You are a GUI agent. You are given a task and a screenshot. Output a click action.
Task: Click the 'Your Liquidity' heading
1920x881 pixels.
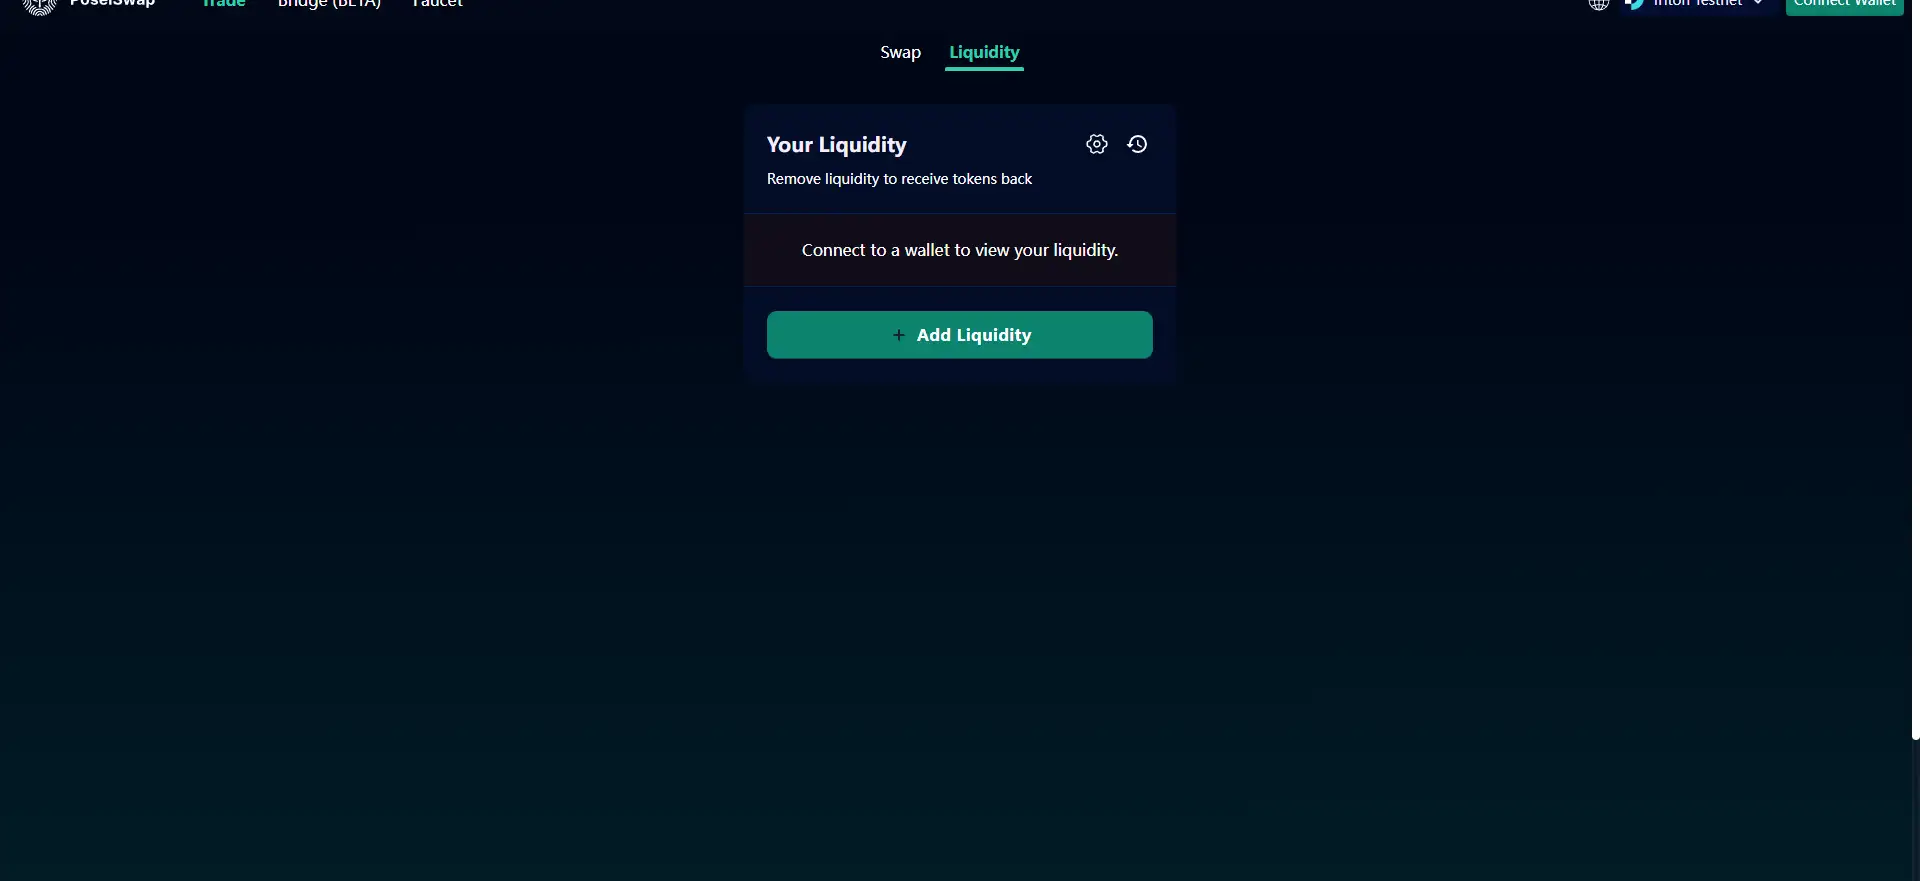(837, 145)
